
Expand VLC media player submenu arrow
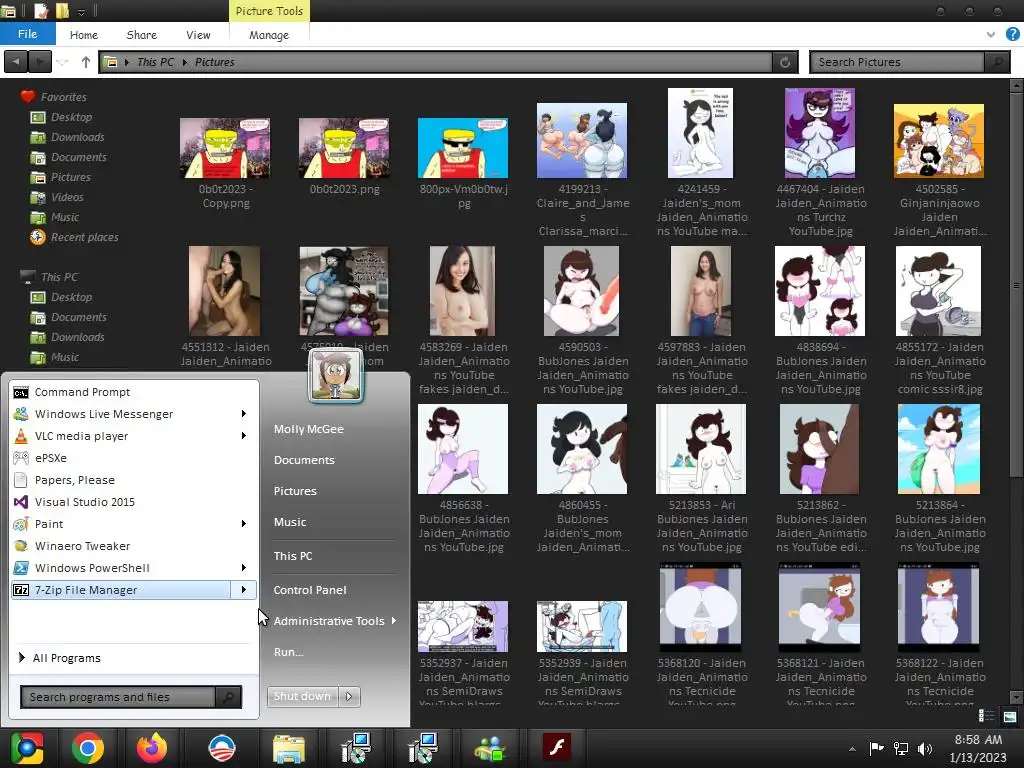click(244, 436)
